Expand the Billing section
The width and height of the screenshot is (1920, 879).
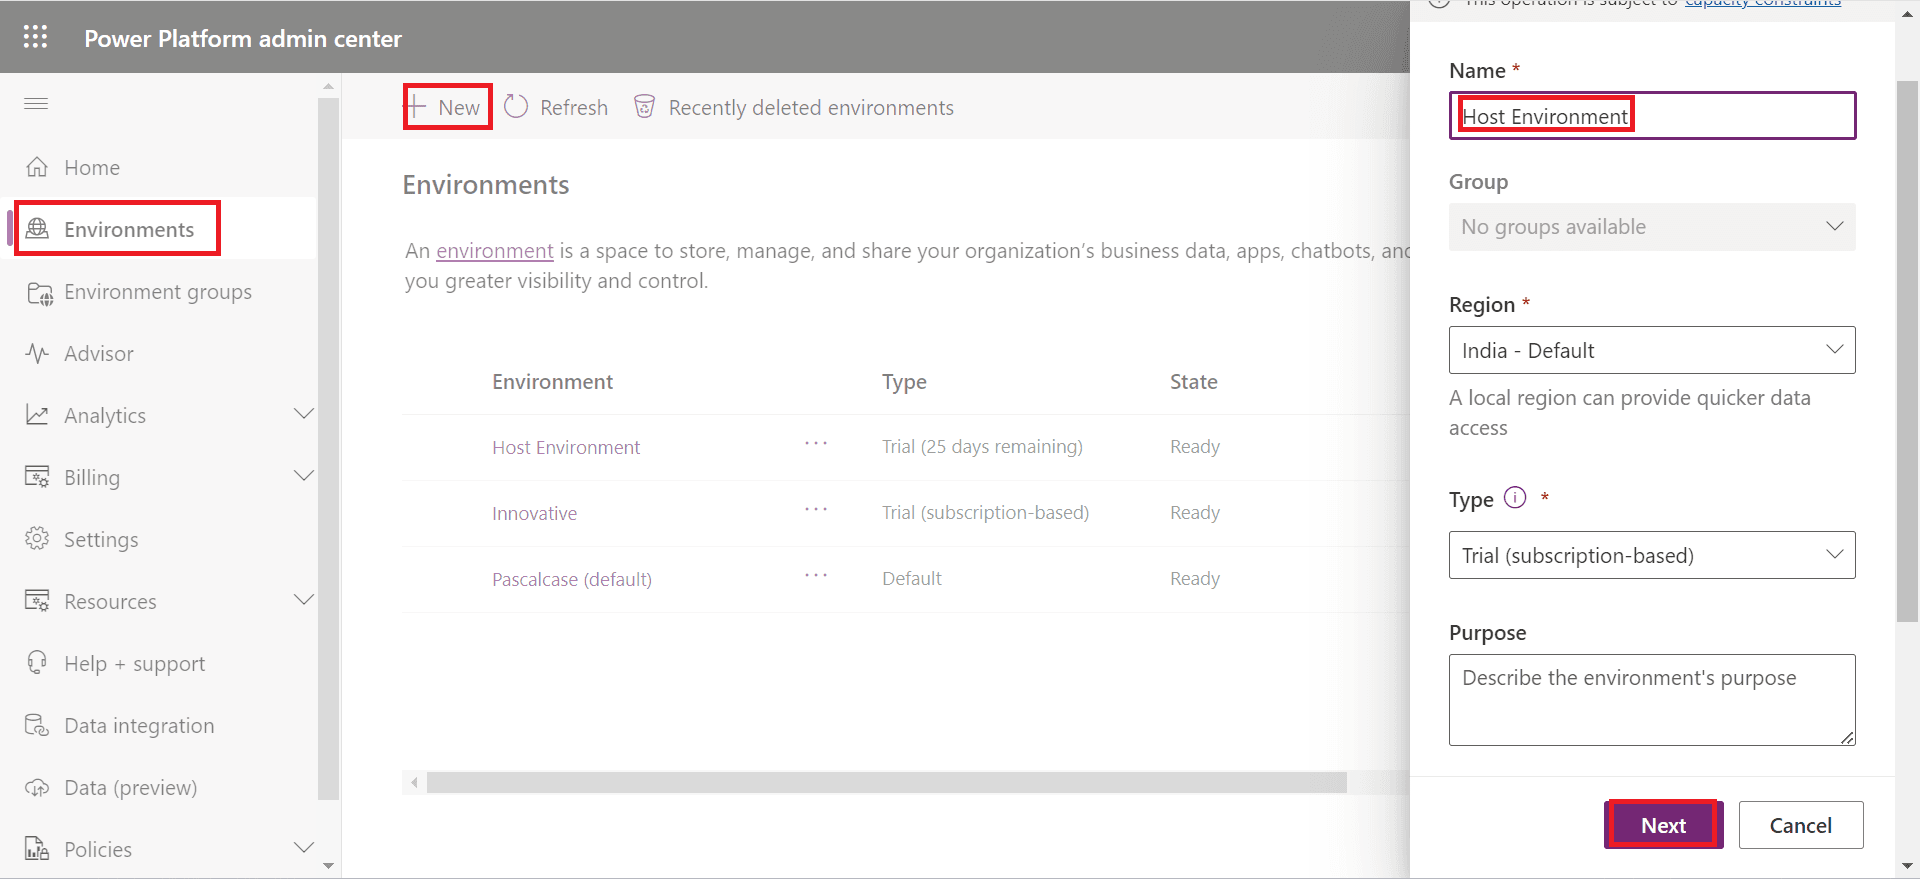(x=303, y=477)
